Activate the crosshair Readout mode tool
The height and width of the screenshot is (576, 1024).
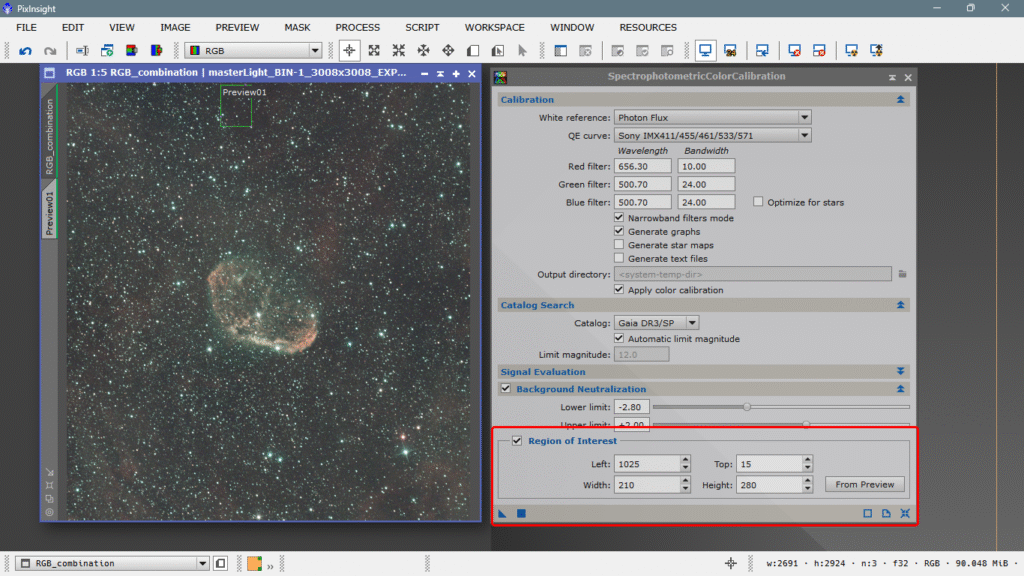349,50
